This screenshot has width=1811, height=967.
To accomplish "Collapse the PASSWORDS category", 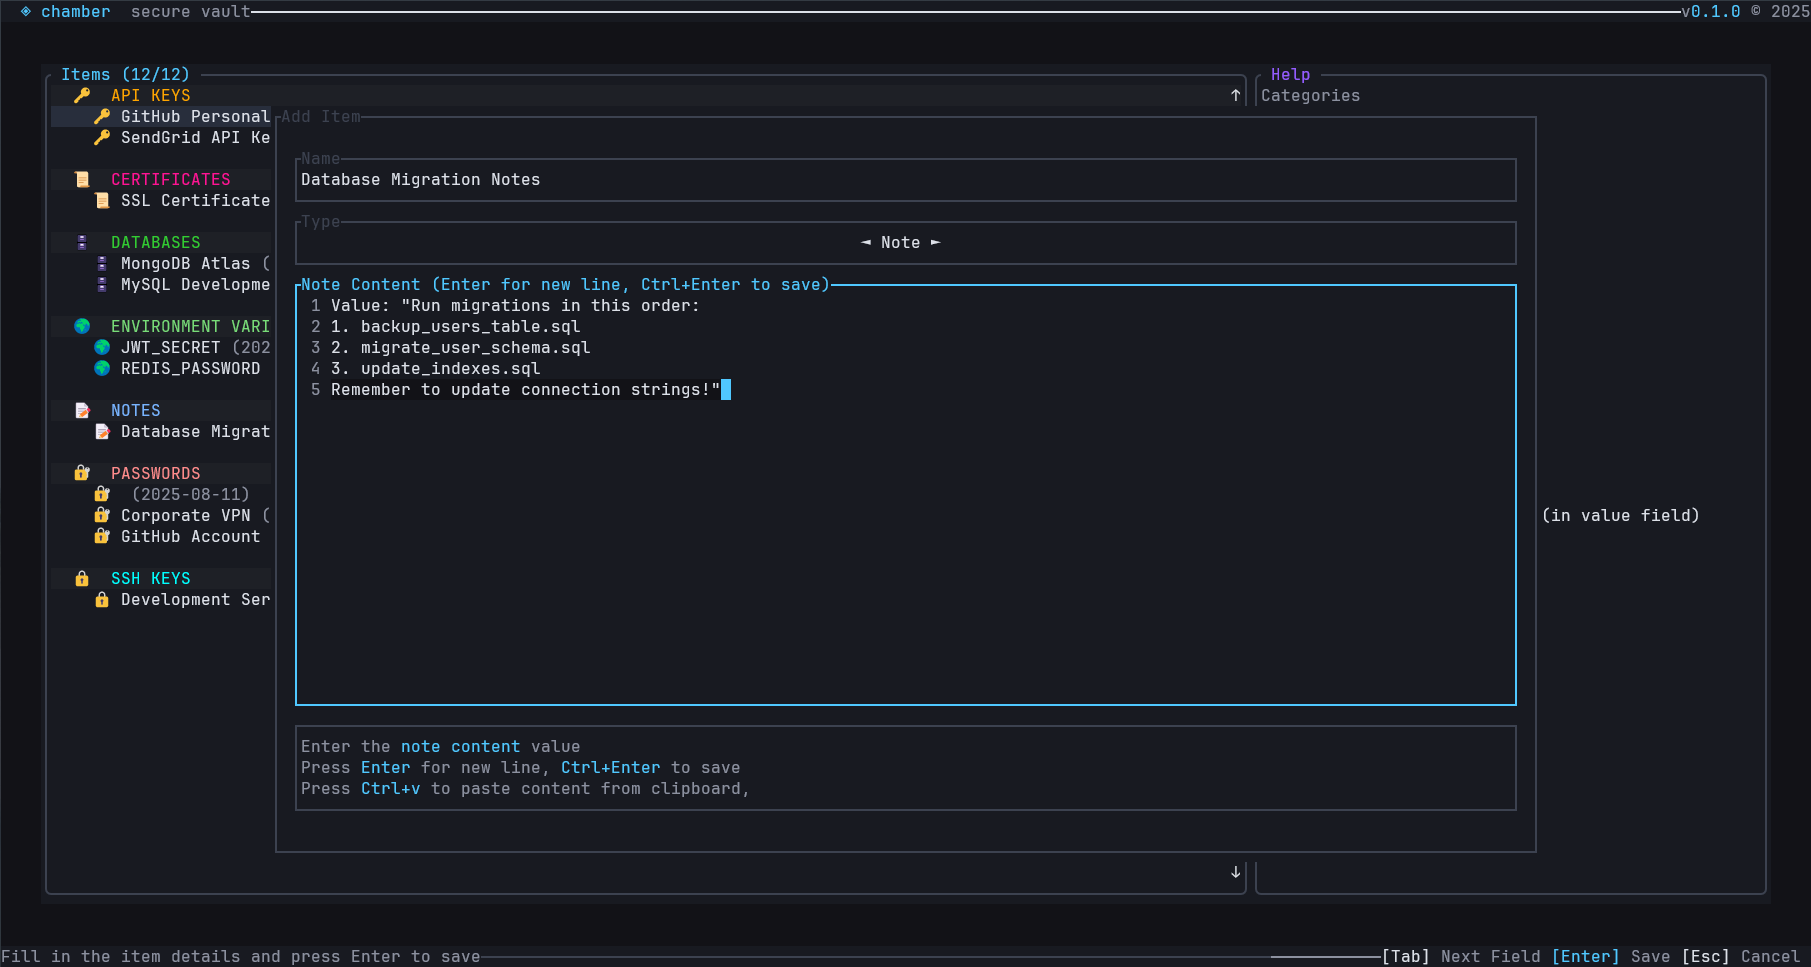I will click(156, 474).
